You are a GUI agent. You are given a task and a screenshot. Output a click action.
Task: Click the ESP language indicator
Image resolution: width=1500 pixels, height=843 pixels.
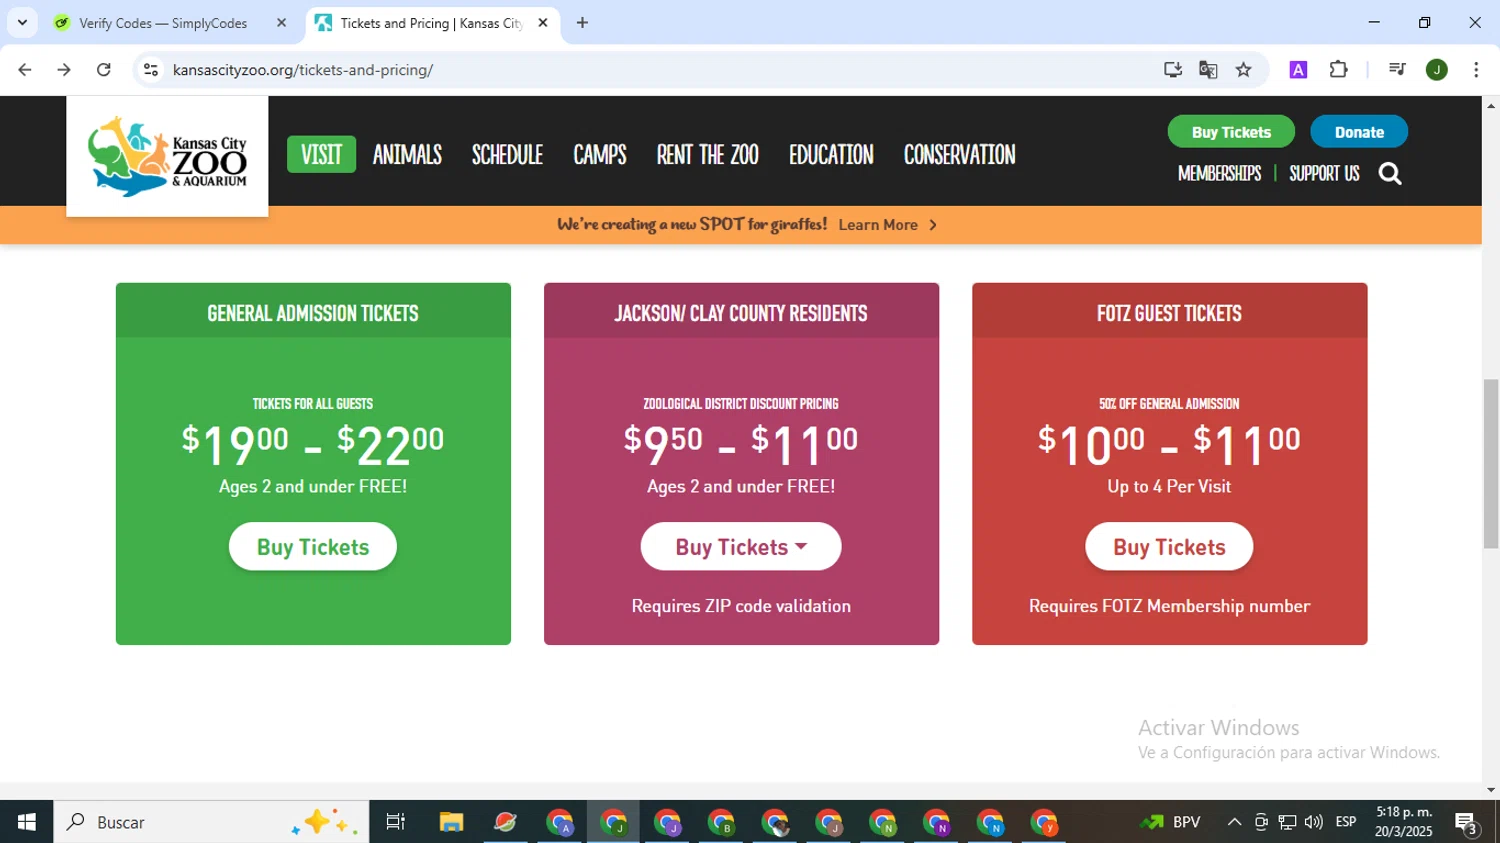click(x=1346, y=822)
